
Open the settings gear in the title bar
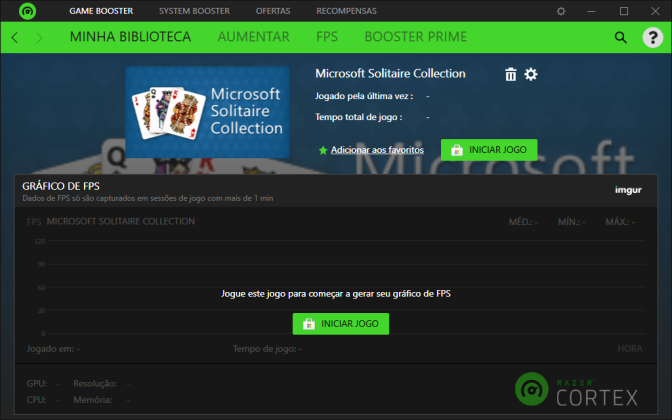[x=561, y=11]
